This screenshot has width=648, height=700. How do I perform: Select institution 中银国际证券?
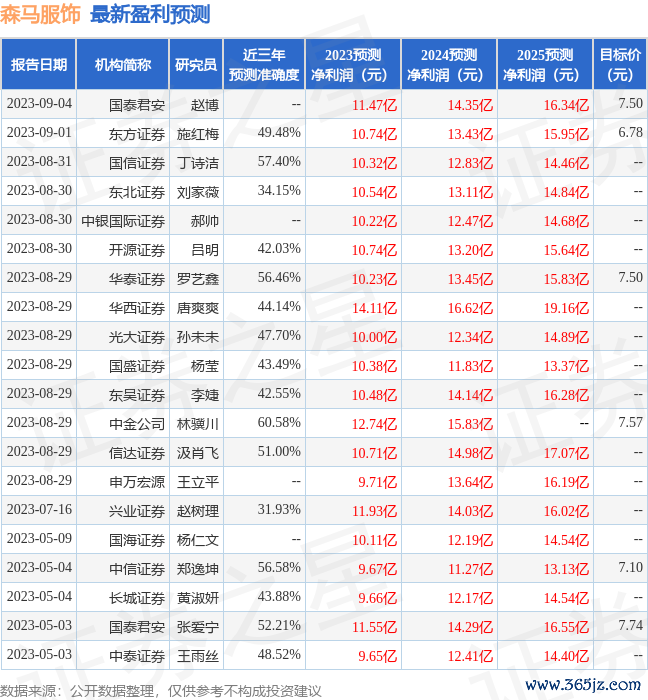(123, 221)
